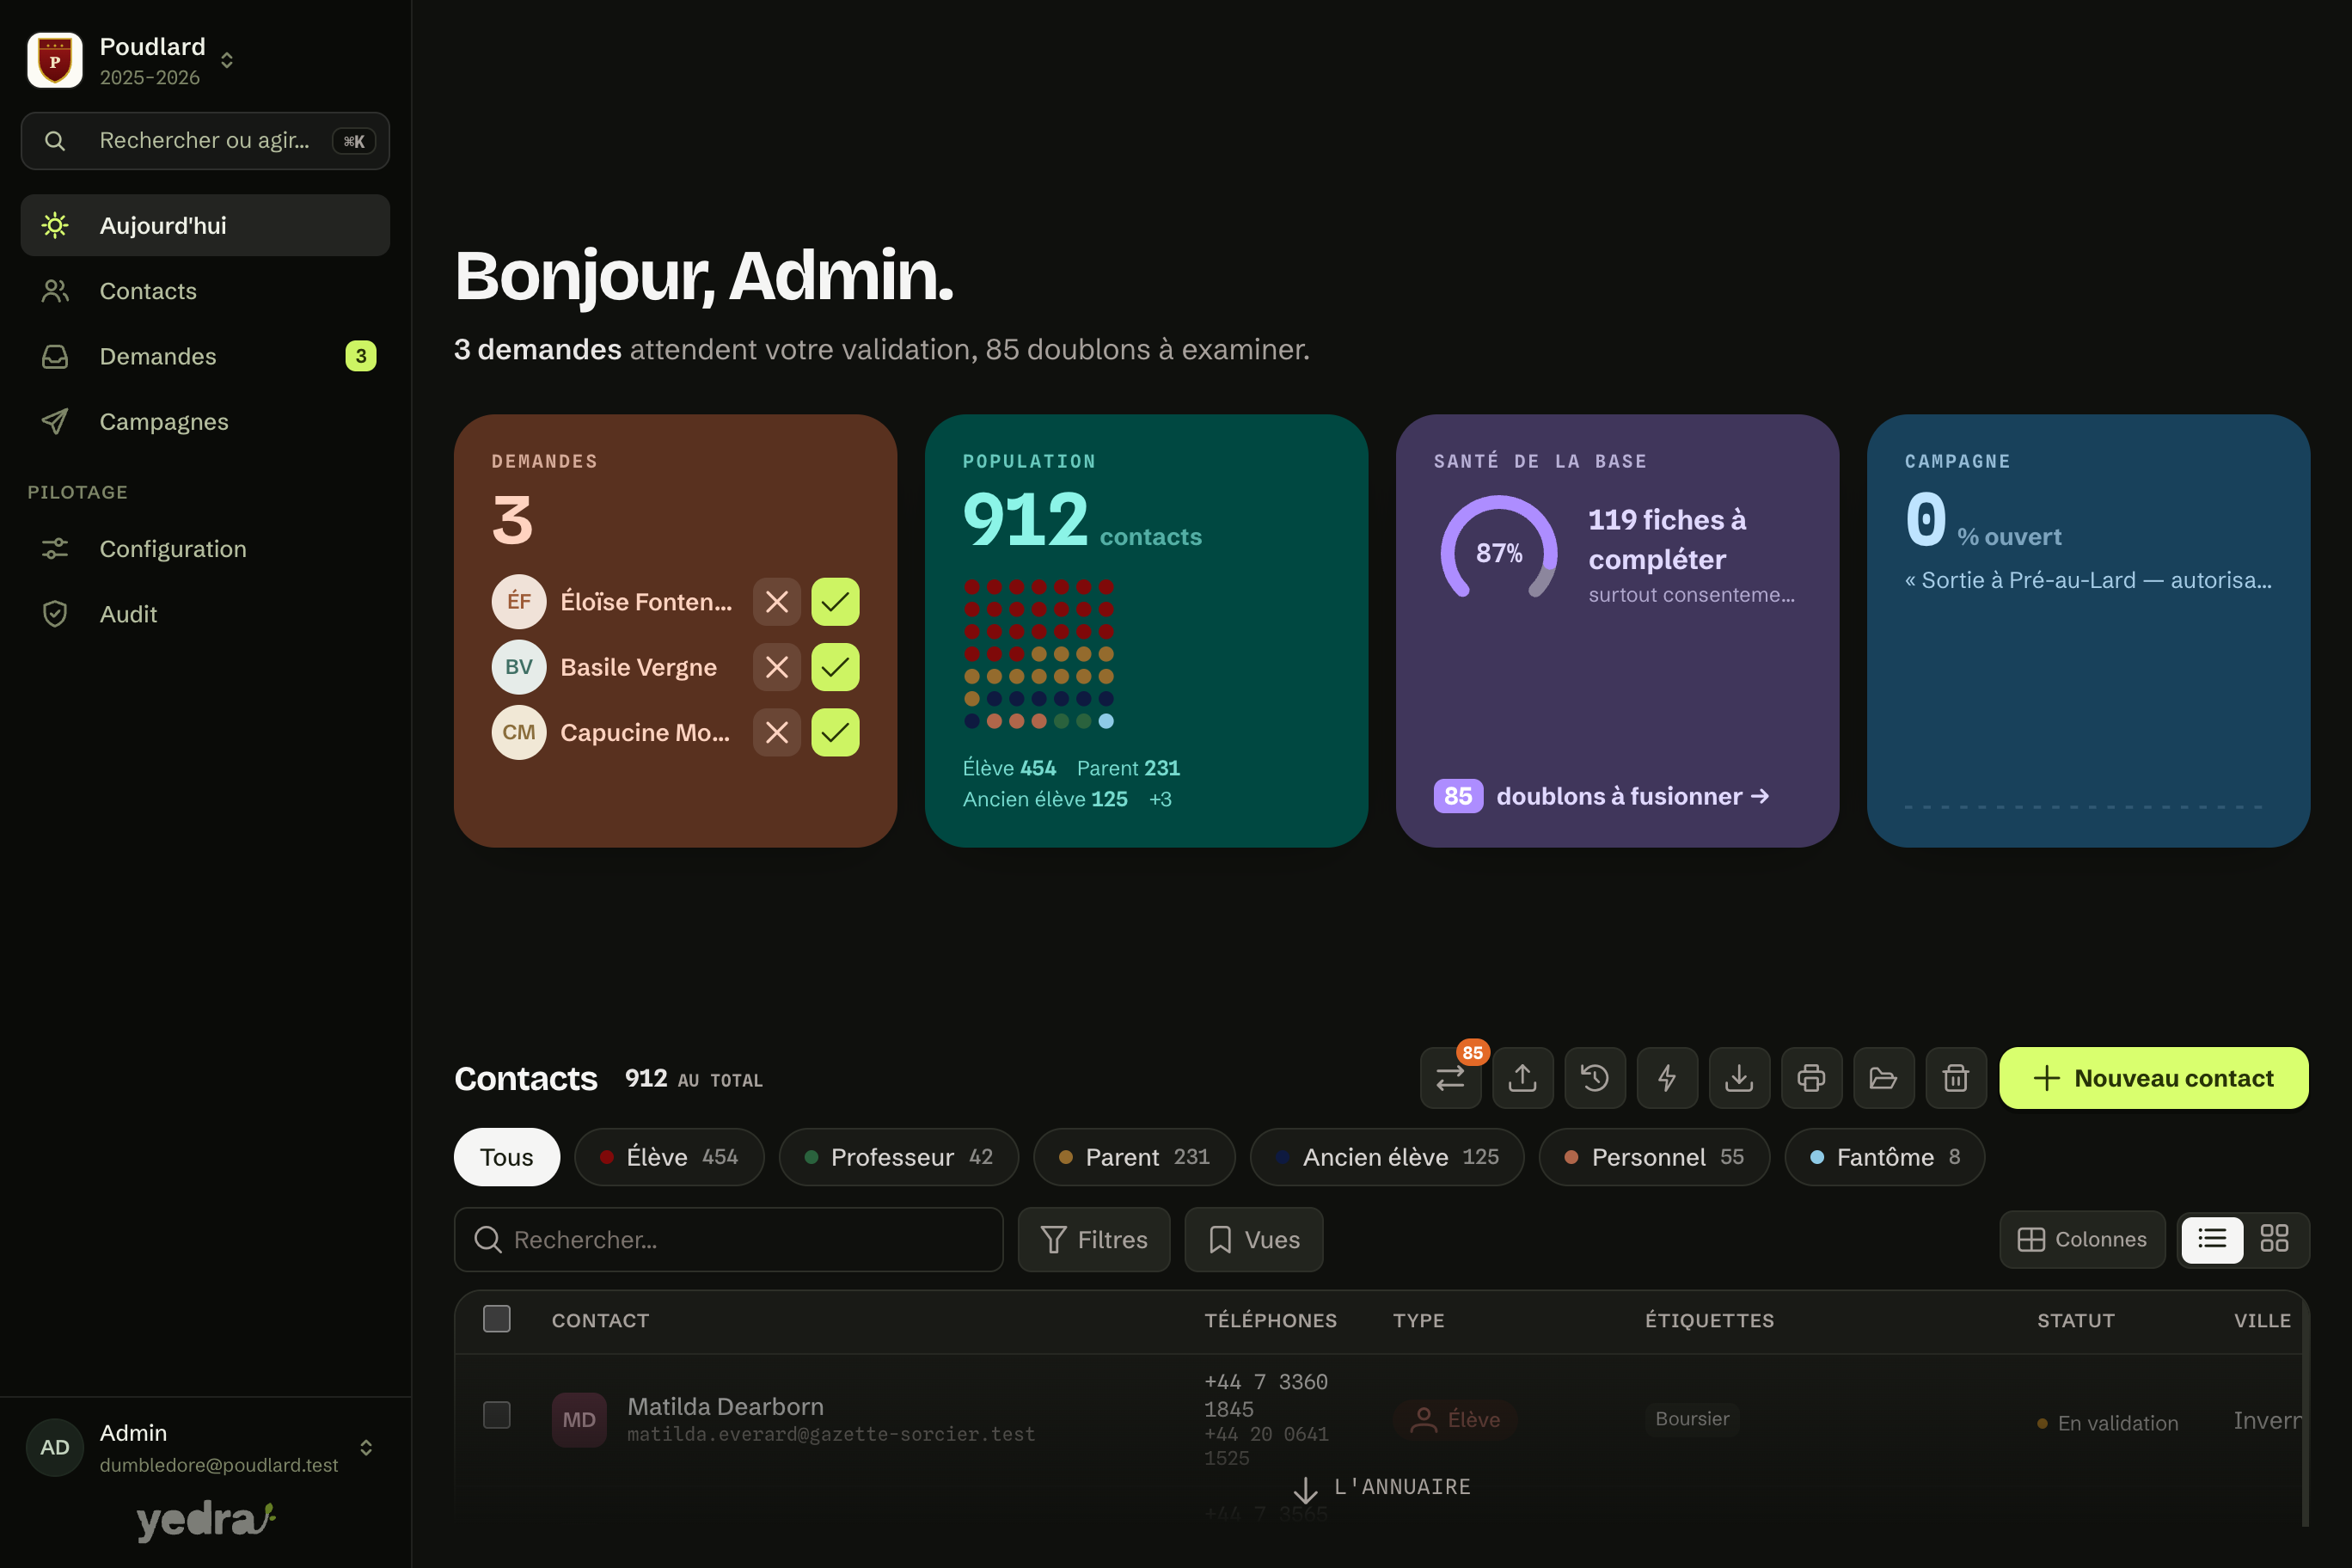The height and width of the screenshot is (1568, 2352).
Task: Approve Éloïse Fonten... request with checkmark
Action: coord(835,602)
